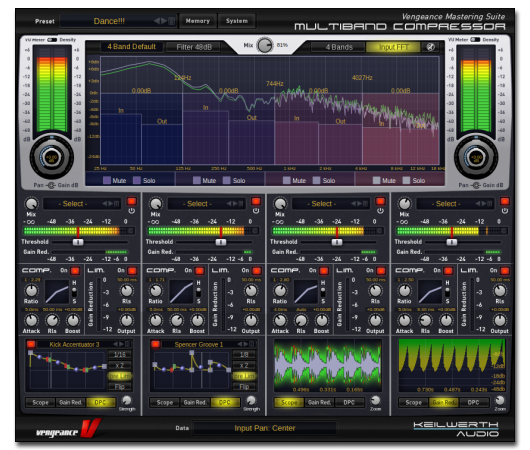Click band 2 Threshold slider handle
530x450 pixels.
pos(221,242)
